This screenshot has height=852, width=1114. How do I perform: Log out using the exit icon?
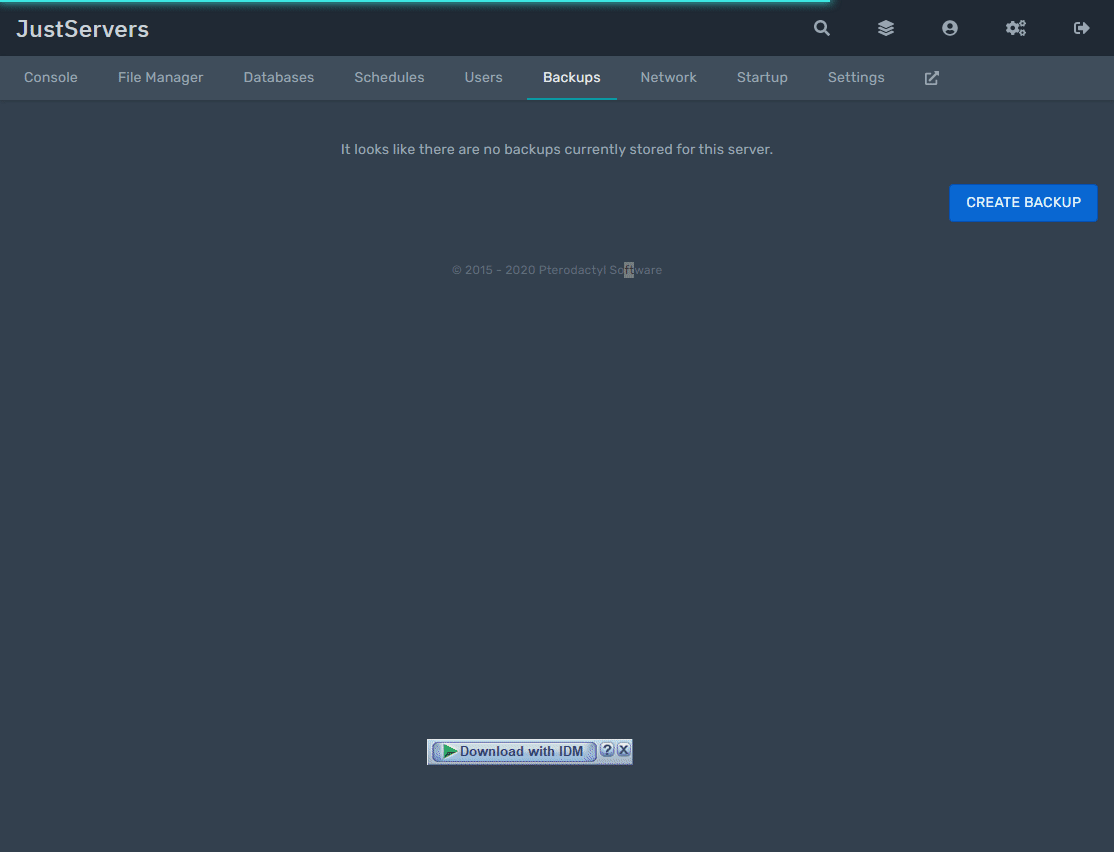[1081, 28]
